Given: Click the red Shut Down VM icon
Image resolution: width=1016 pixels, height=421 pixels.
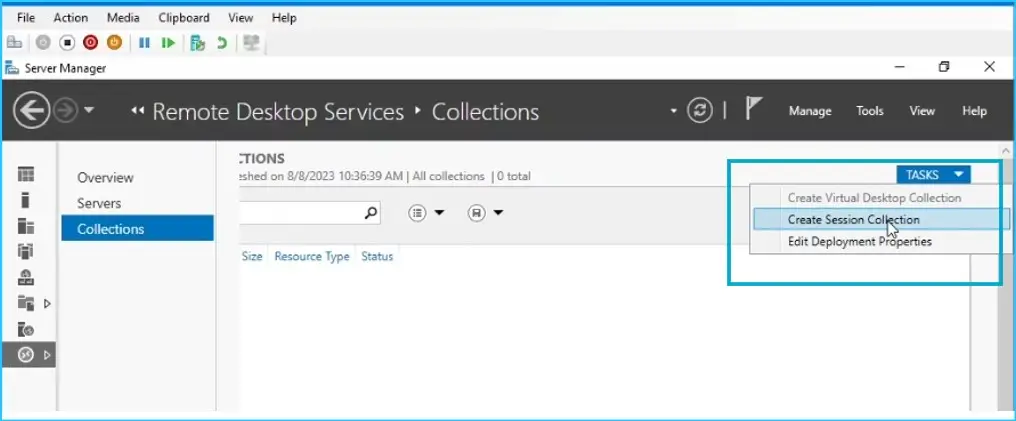Looking at the screenshot, I should [x=91, y=43].
